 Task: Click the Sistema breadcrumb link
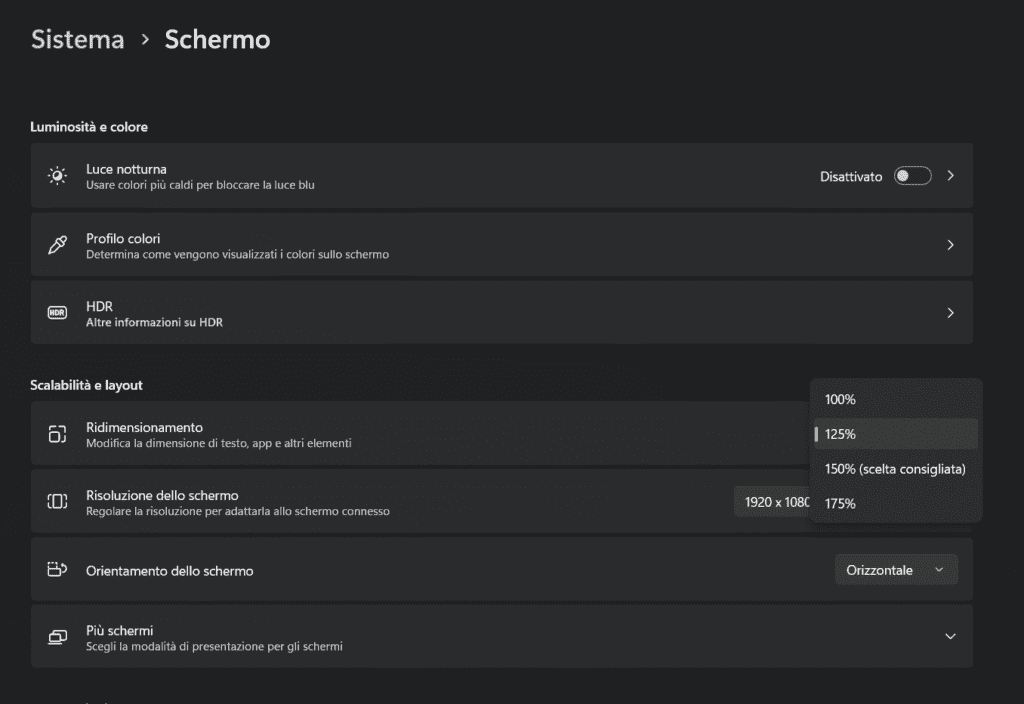point(76,39)
